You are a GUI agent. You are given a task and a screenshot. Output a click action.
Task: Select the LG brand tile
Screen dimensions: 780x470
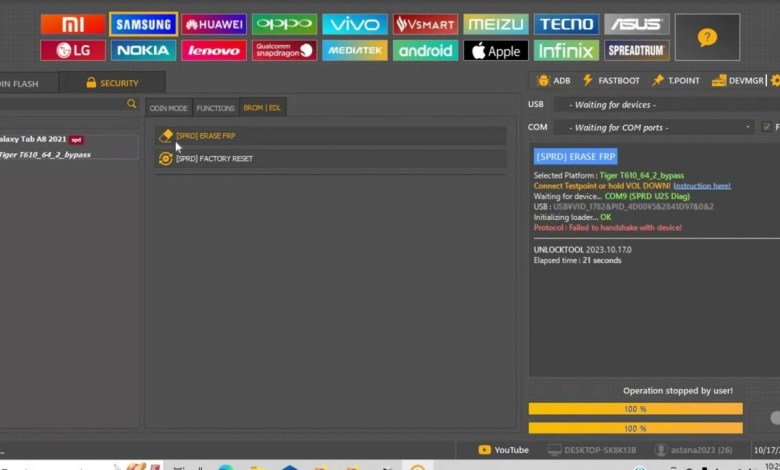pyautogui.click(x=73, y=50)
